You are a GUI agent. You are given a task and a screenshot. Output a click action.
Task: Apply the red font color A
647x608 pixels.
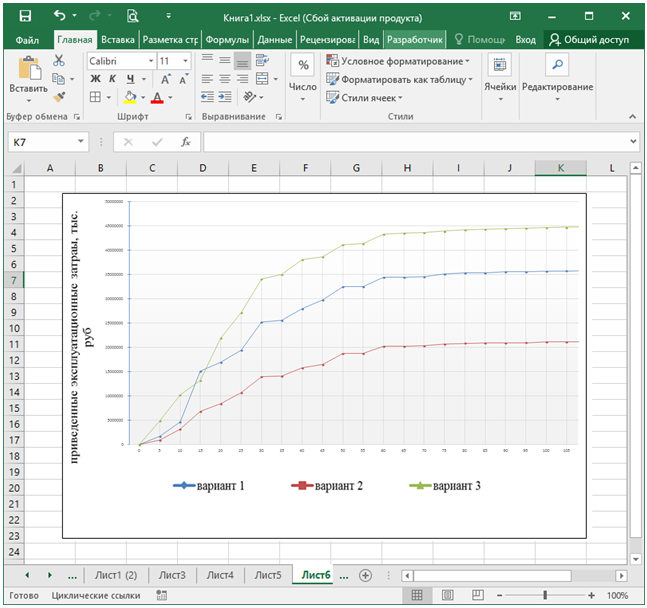click(x=157, y=97)
